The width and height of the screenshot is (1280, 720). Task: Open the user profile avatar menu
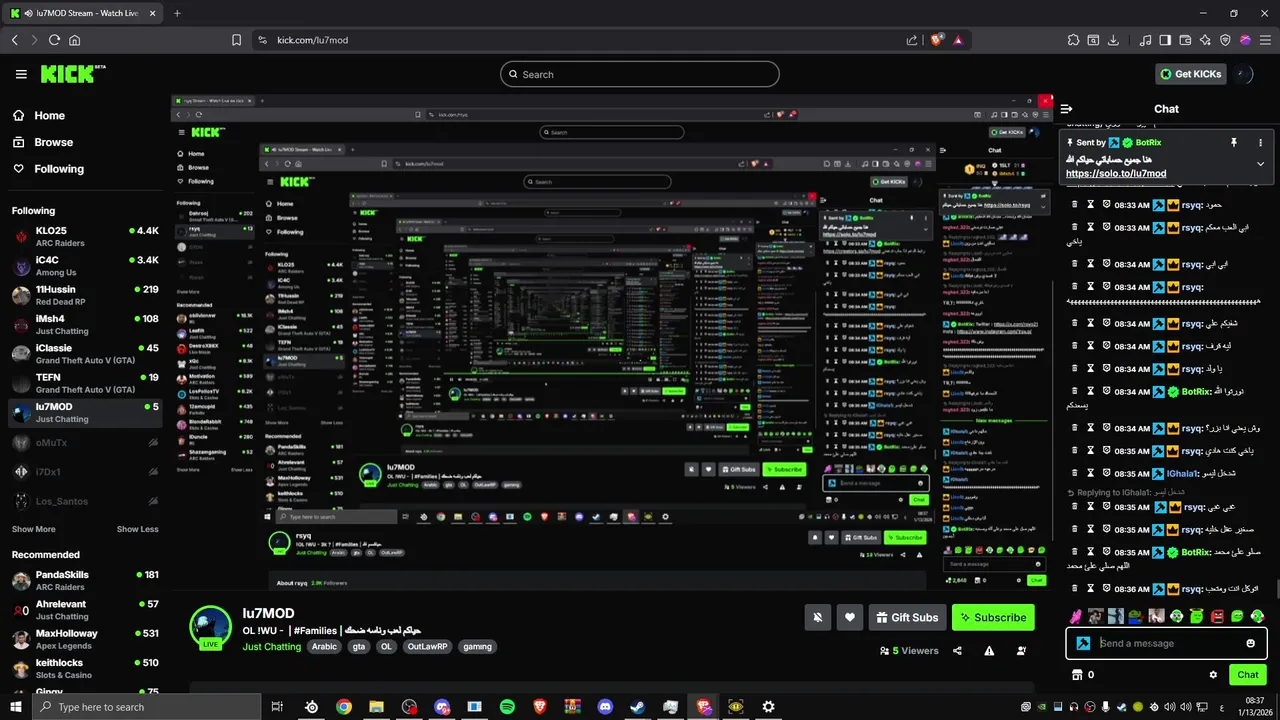(1245, 74)
